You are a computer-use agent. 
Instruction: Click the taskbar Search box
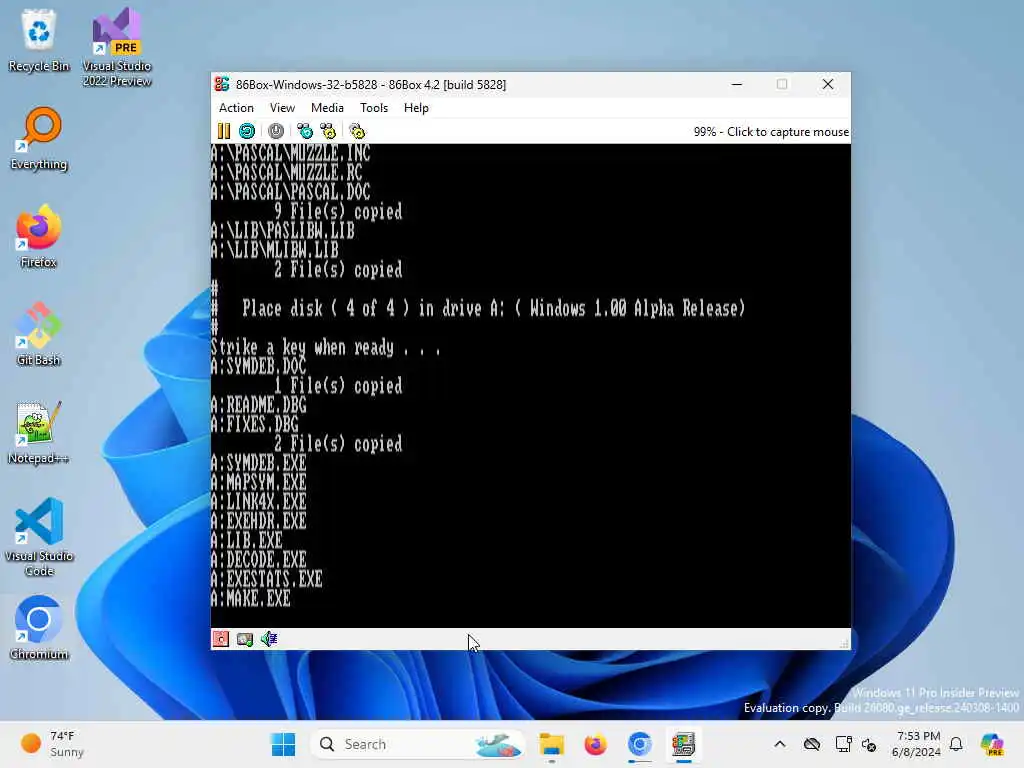pos(418,744)
